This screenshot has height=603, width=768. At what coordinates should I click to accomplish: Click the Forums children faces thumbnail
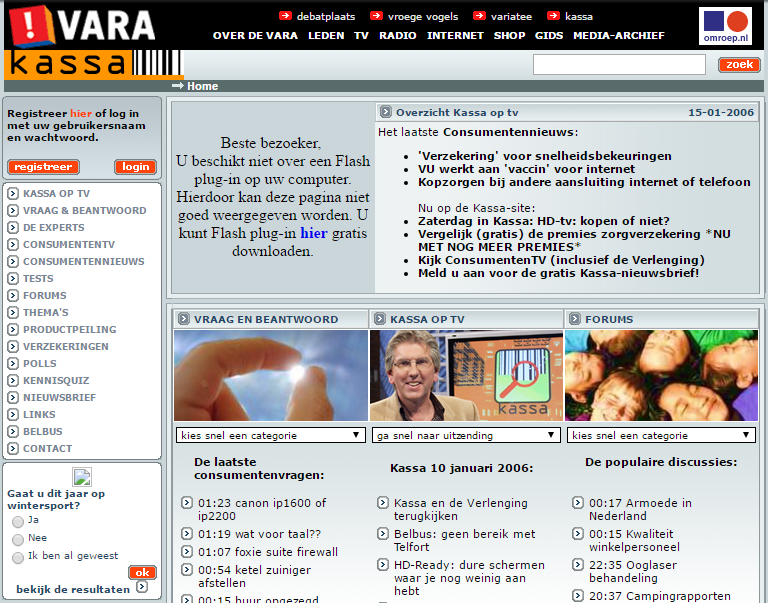(x=661, y=375)
